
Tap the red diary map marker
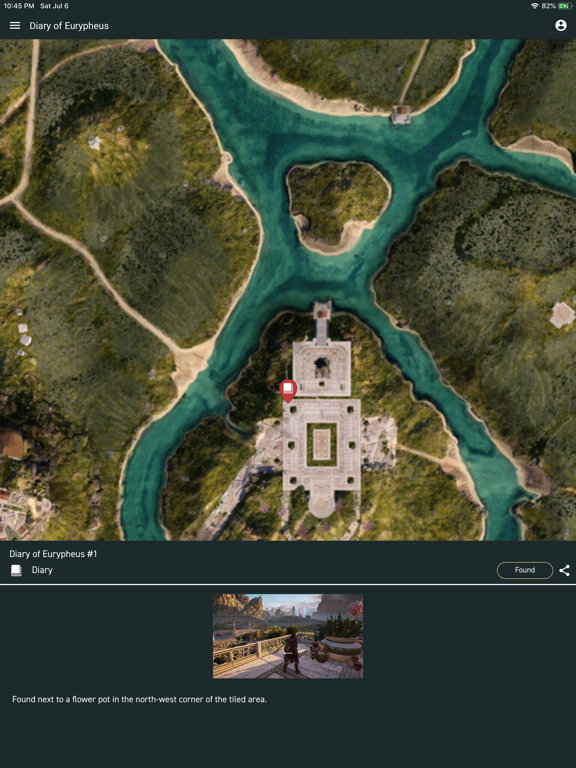(x=288, y=391)
